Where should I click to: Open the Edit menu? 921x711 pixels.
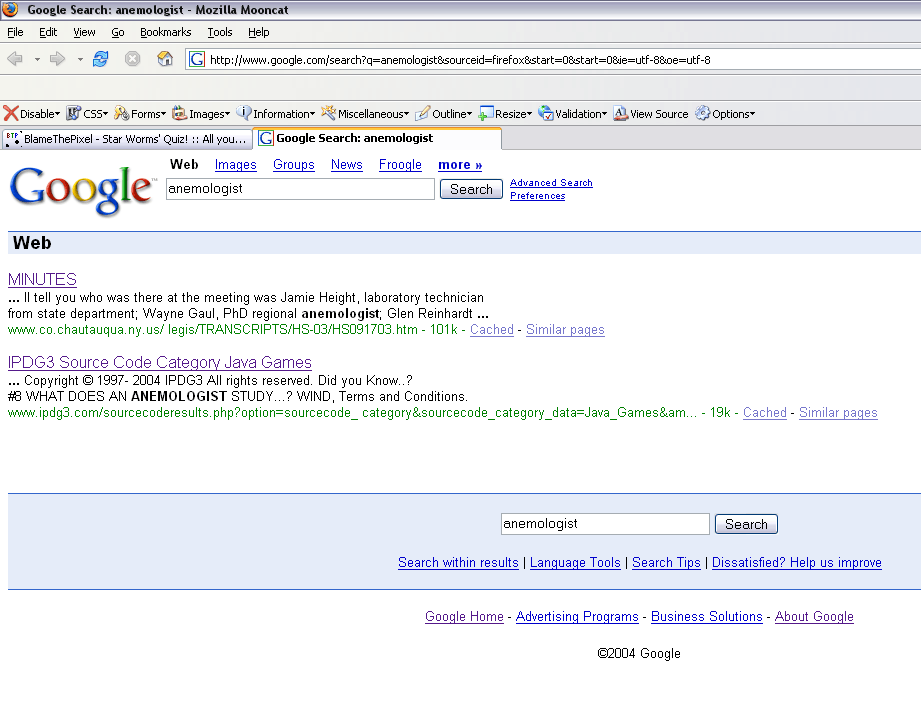pyautogui.click(x=48, y=32)
